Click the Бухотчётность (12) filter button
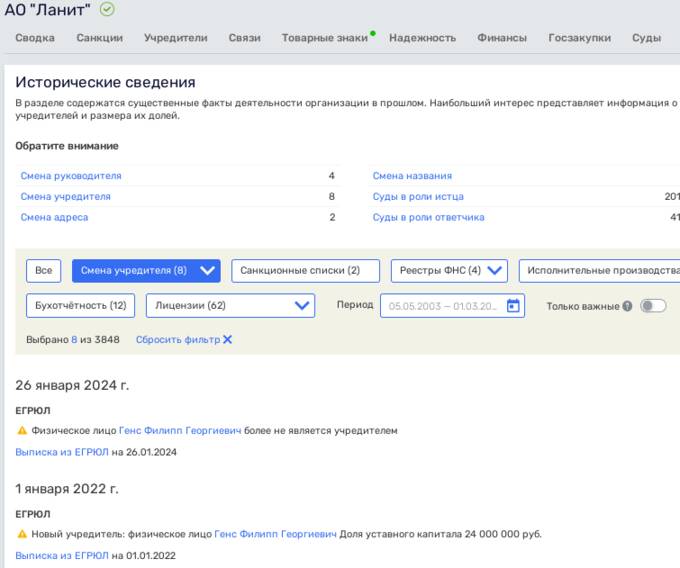Viewport: 680px width, 568px height. point(81,306)
